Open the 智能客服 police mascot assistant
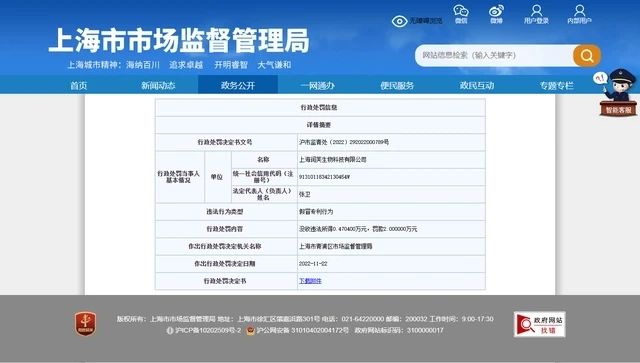 coord(617,93)
